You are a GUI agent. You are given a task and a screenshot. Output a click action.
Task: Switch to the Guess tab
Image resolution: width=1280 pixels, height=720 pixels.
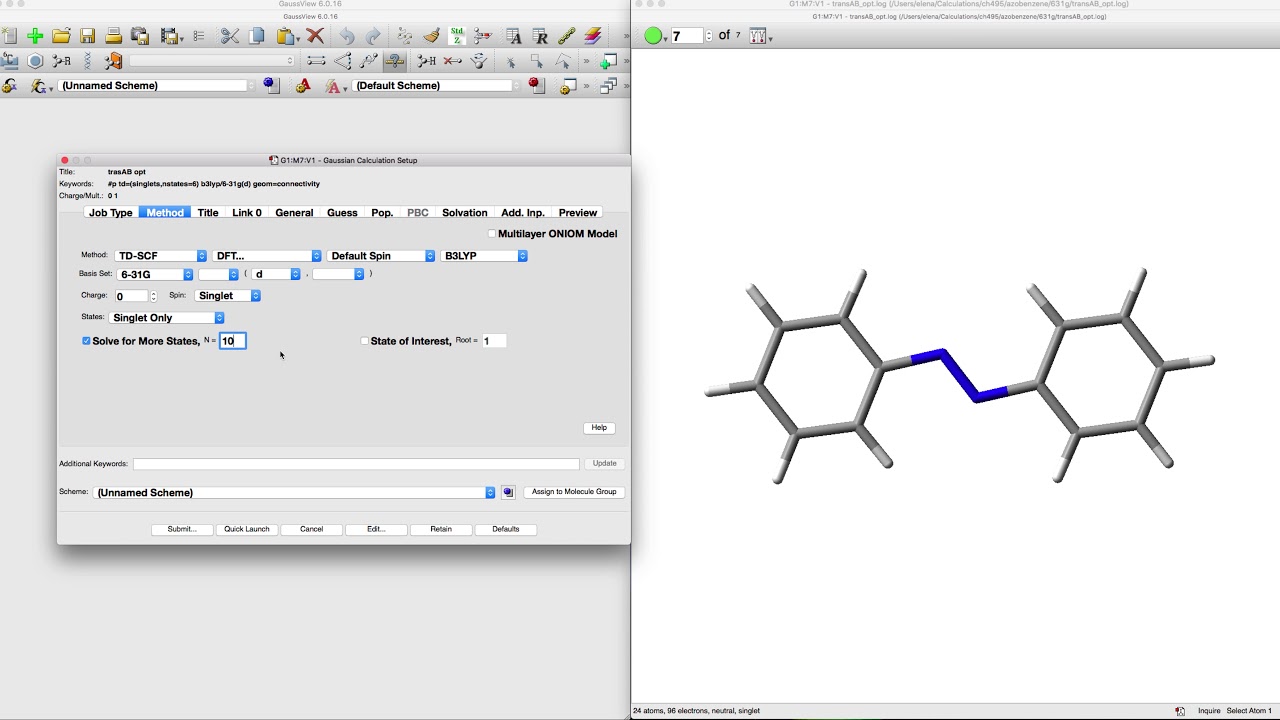click(x=342, y=213)
